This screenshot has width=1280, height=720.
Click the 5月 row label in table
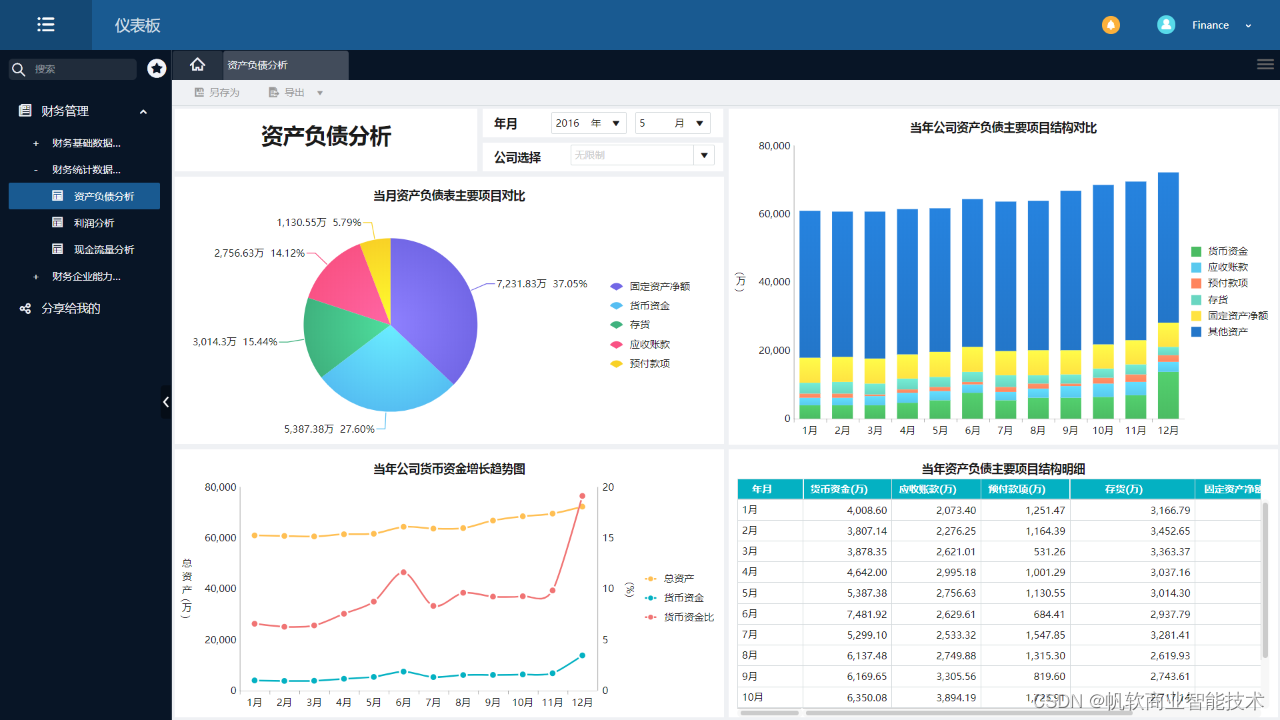pyautogui.click(x=750, y=593)
